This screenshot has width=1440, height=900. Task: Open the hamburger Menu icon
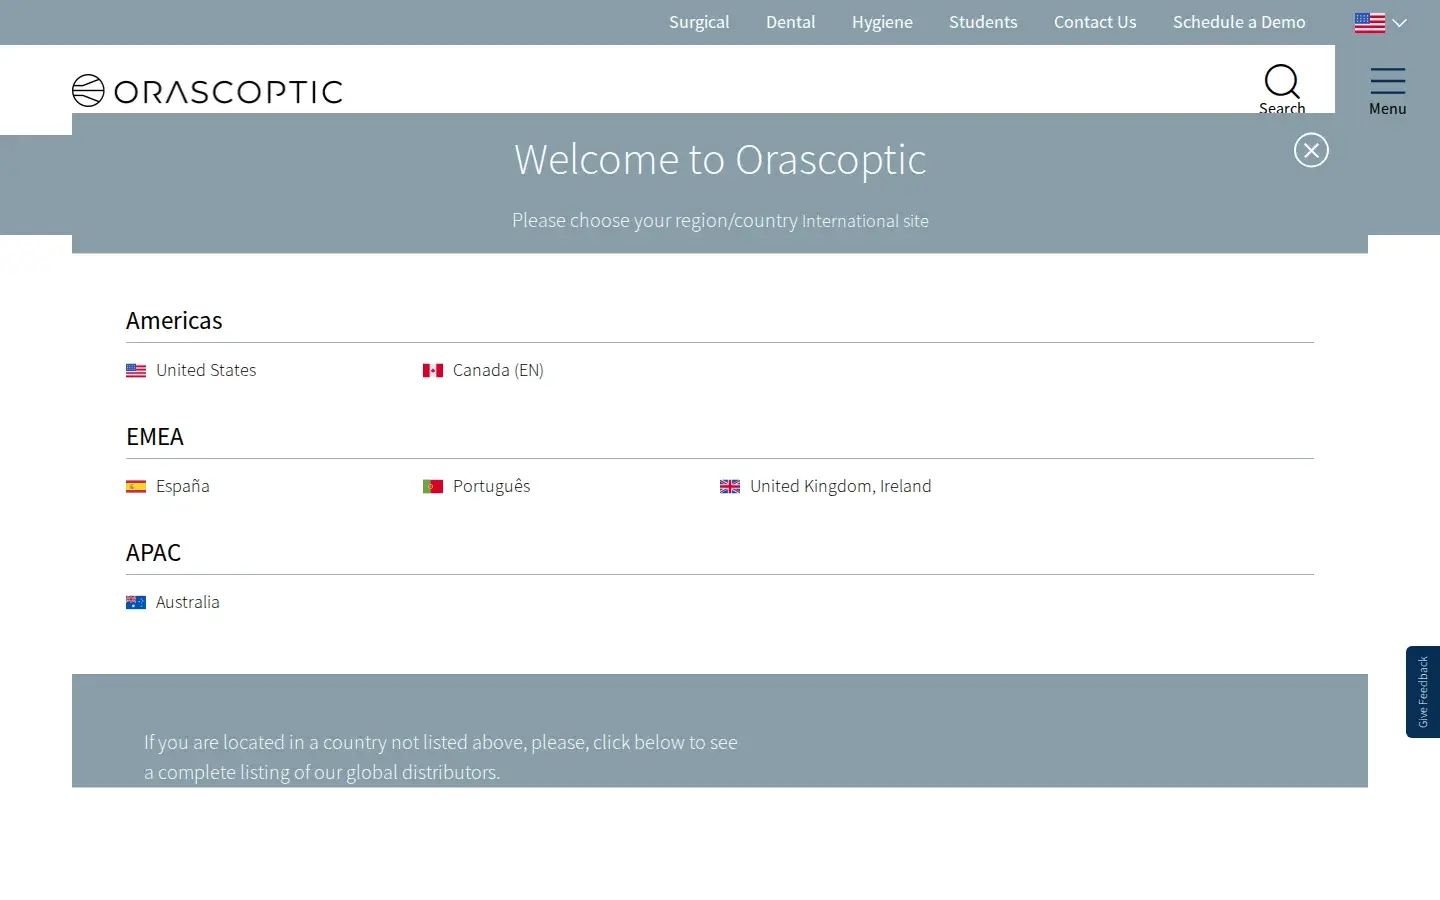[x=1387, y=81]
